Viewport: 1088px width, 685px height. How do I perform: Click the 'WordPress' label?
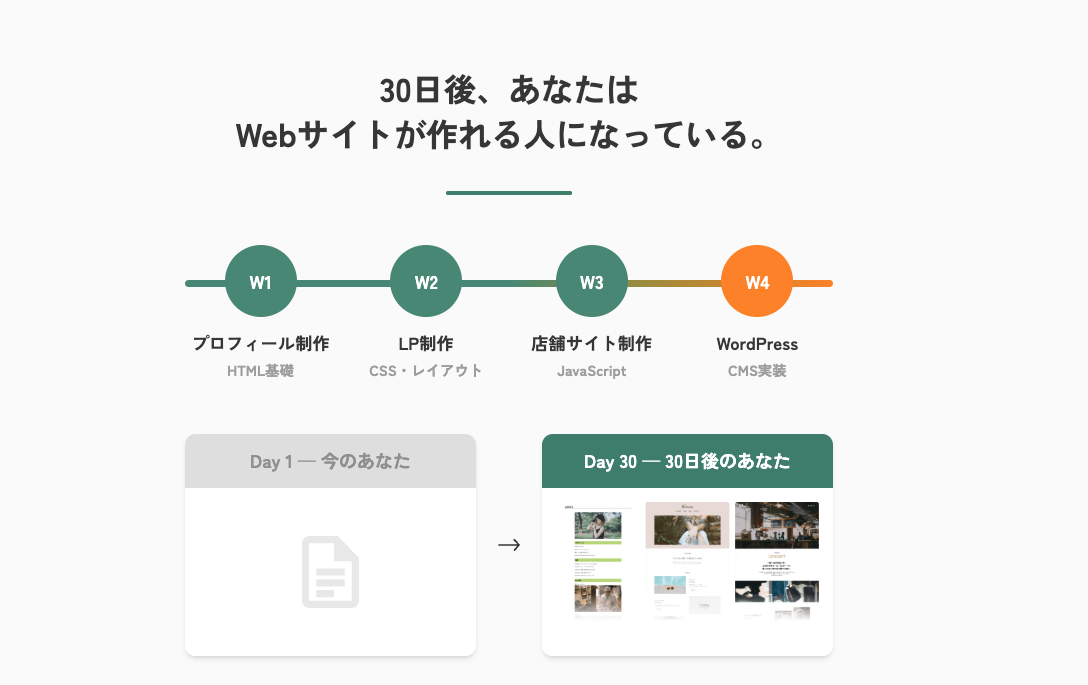pos(757,344)
